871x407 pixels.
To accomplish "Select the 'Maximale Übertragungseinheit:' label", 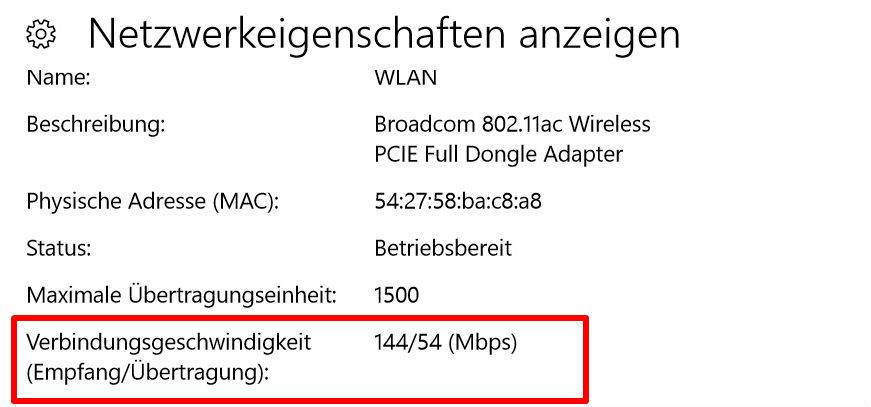I will [181, 296].
